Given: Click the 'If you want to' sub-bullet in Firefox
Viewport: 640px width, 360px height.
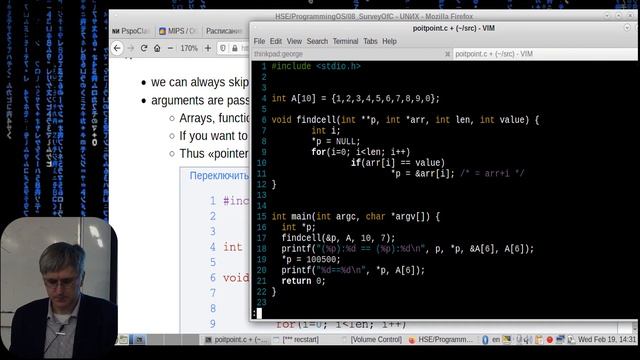Looking at the screenshot, I should (213, 136).
